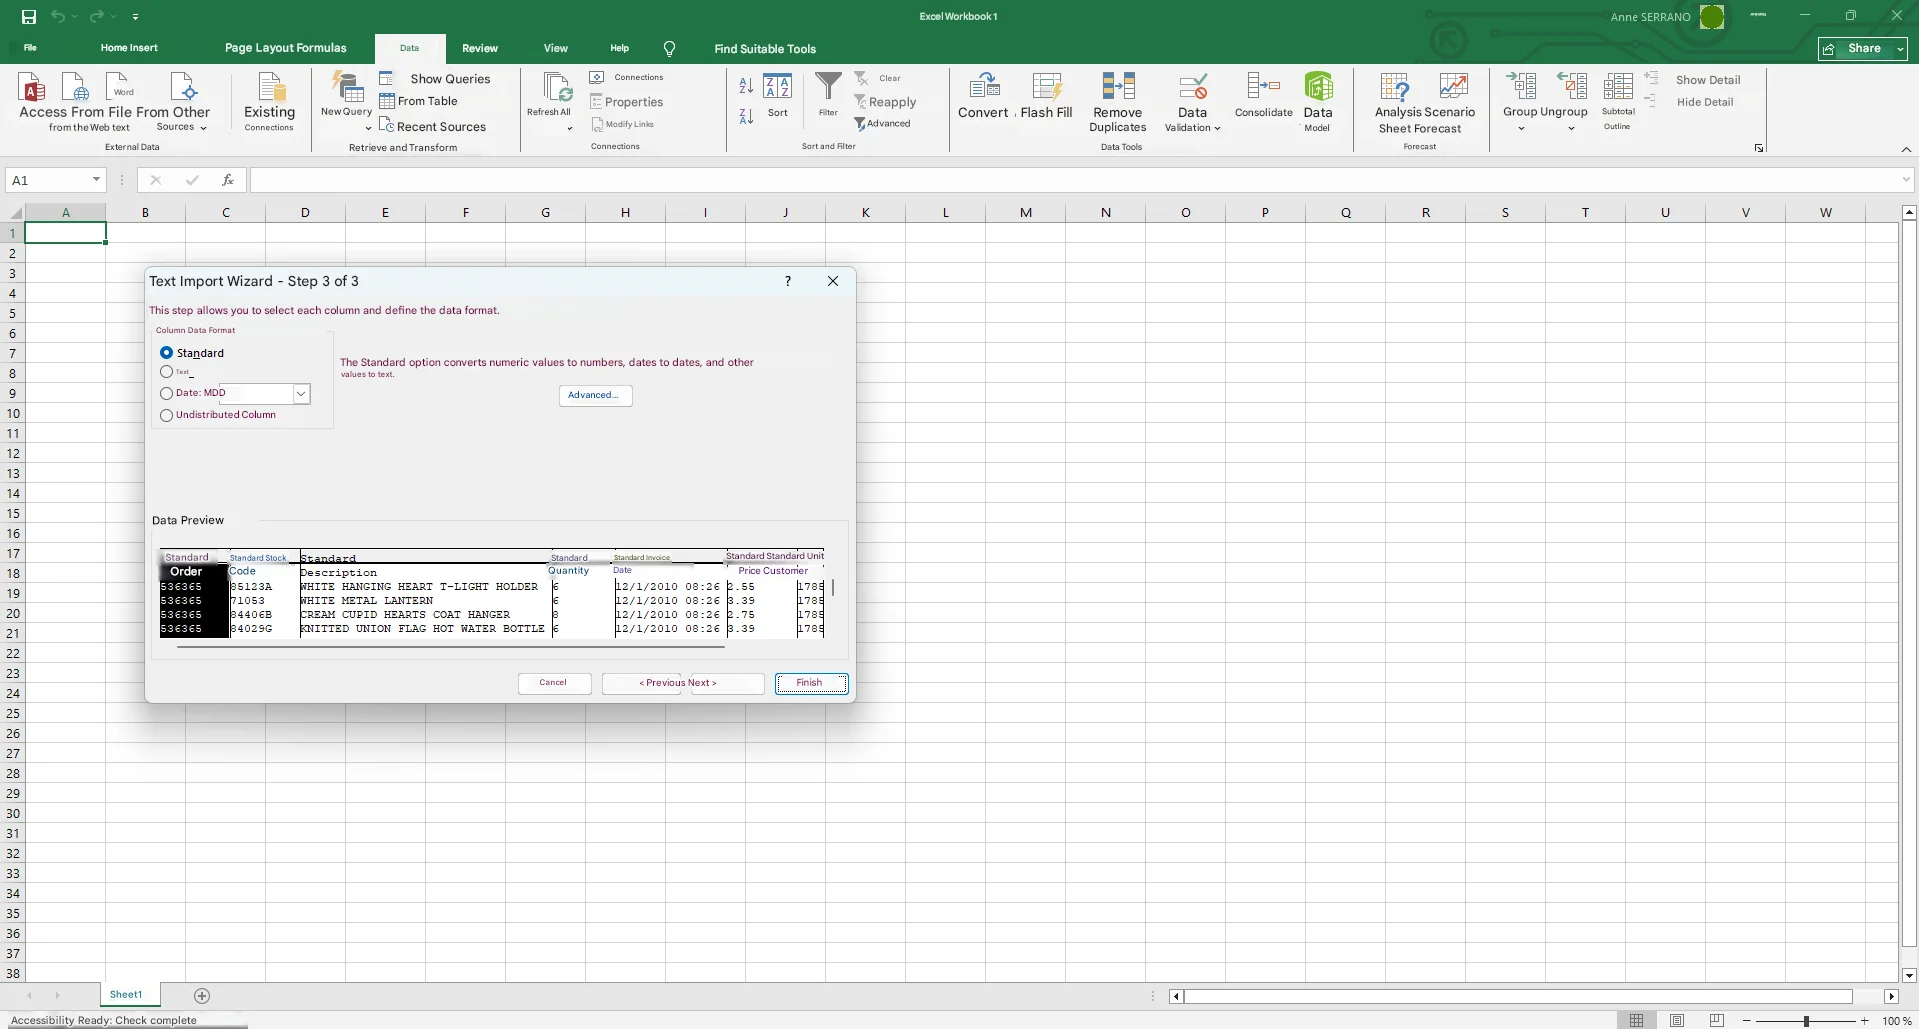
Task: Switch to the Review tab
Action: (480, 48)
